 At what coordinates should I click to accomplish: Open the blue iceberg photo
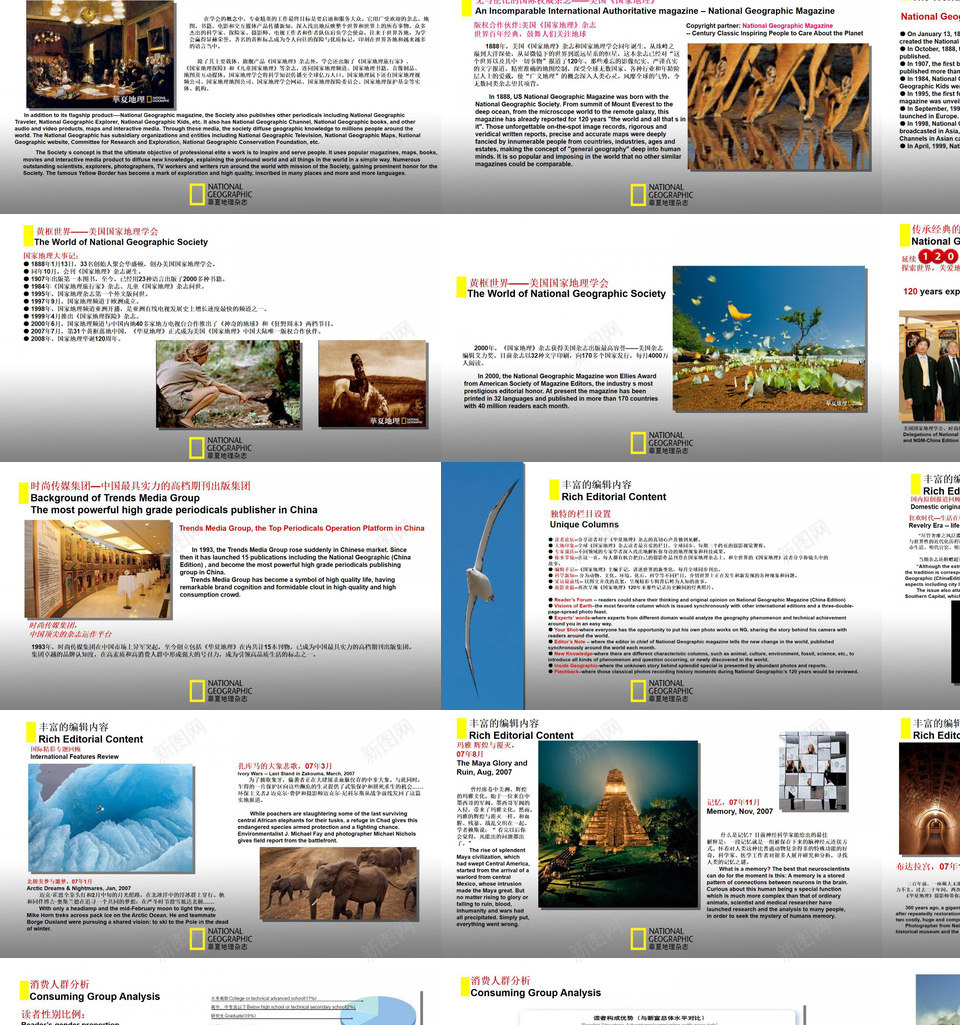coord(111,817)
